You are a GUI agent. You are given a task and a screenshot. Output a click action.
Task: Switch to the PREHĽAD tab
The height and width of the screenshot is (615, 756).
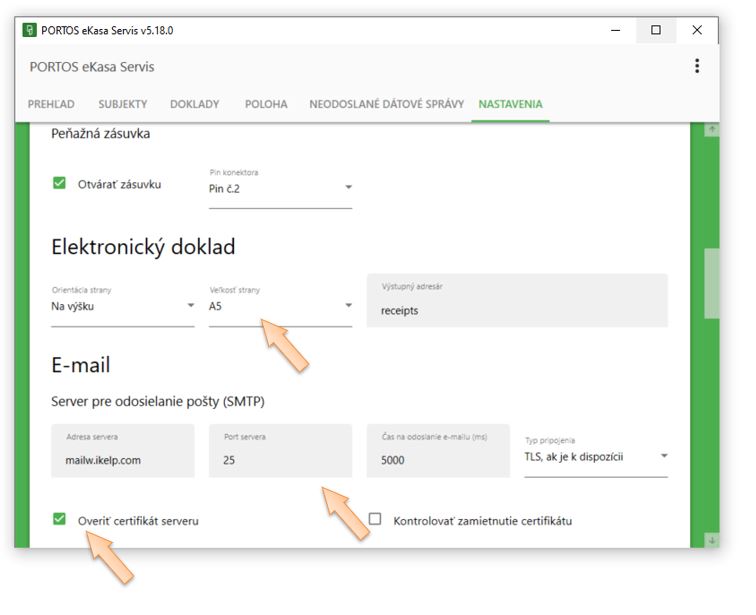[x=53, y=104]
